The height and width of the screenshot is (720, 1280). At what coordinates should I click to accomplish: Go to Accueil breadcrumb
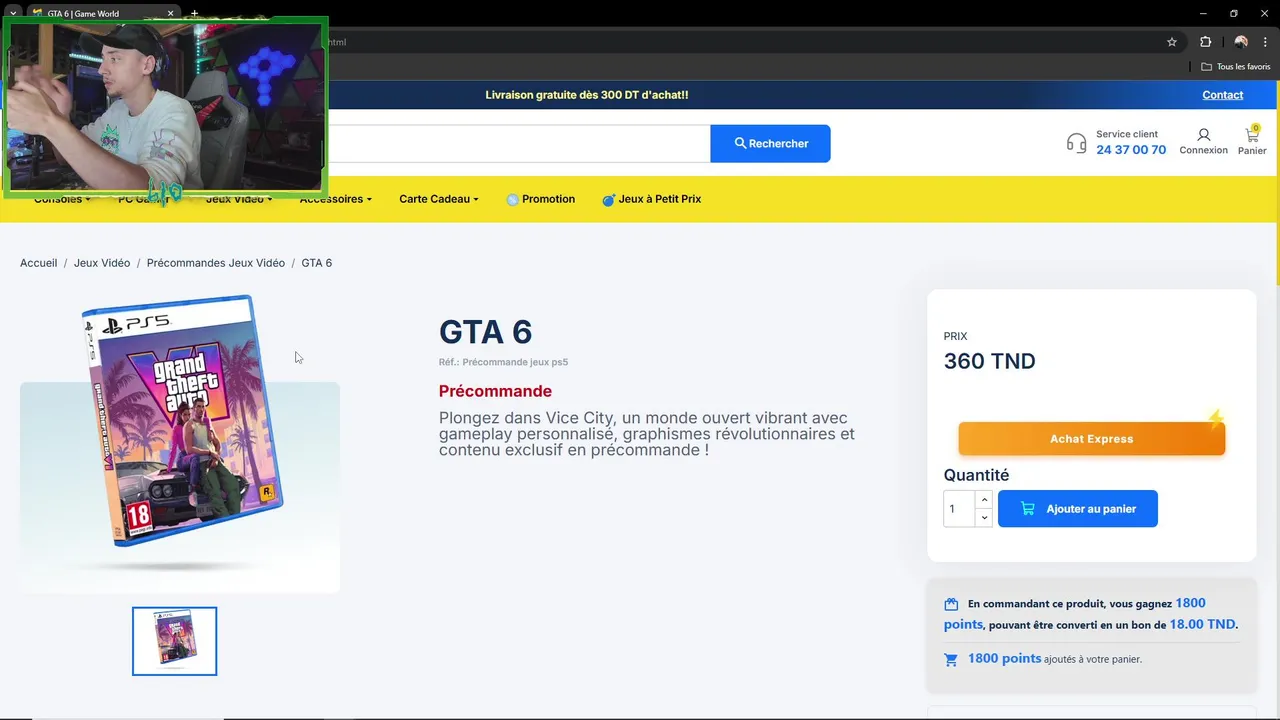(38, 263)
